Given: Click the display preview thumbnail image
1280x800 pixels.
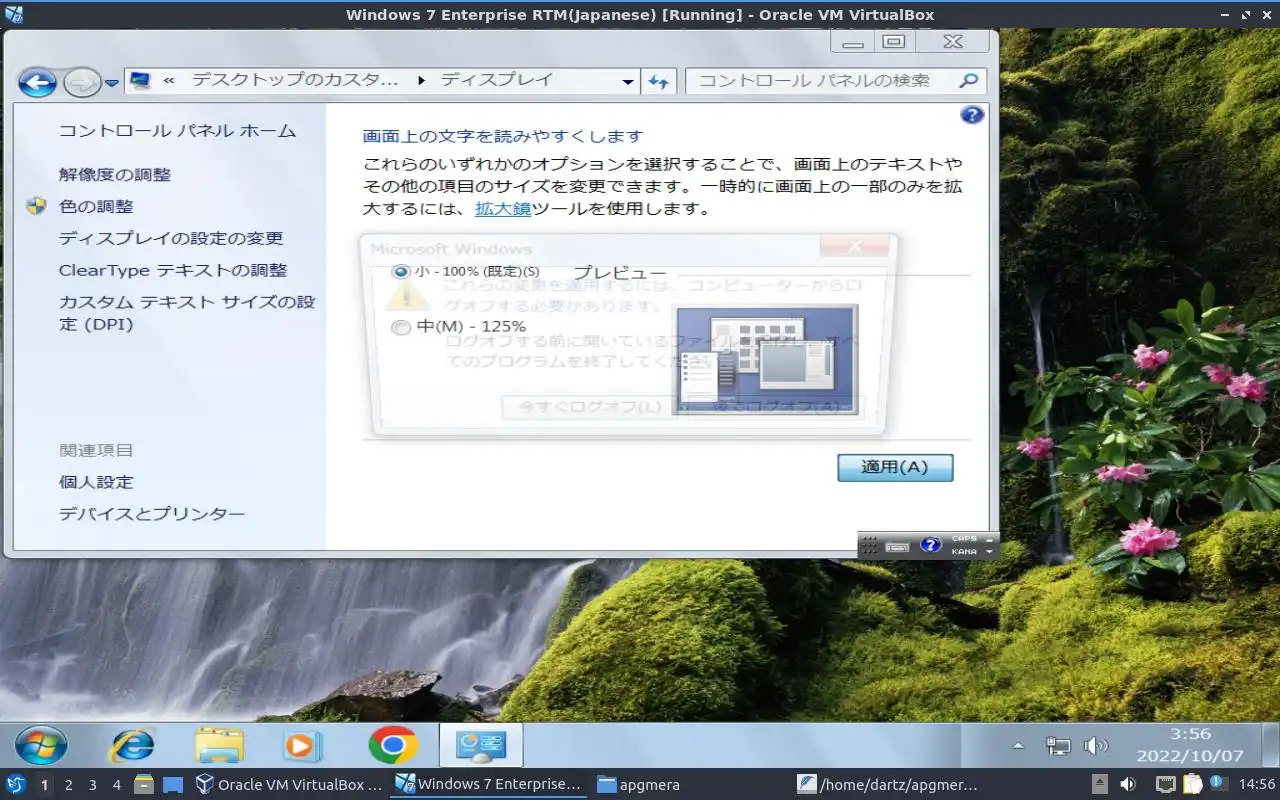Looking at the screenshot, I should [766, 359].
